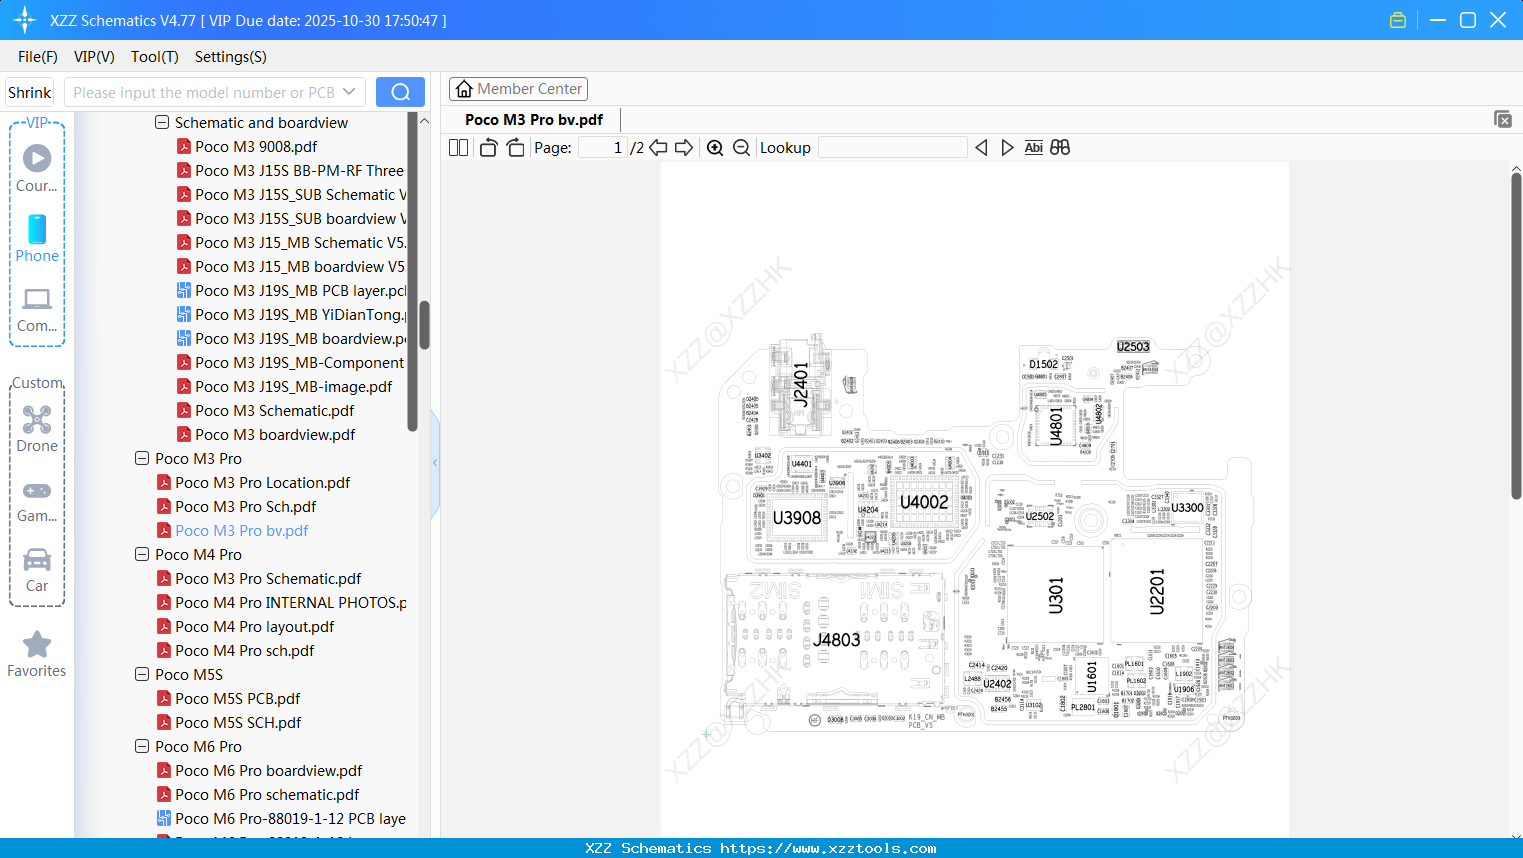Screen dimensions: 1523x858
Task: Open Poco M6 Pro boardview.pdf
Action: pos(269,771)
